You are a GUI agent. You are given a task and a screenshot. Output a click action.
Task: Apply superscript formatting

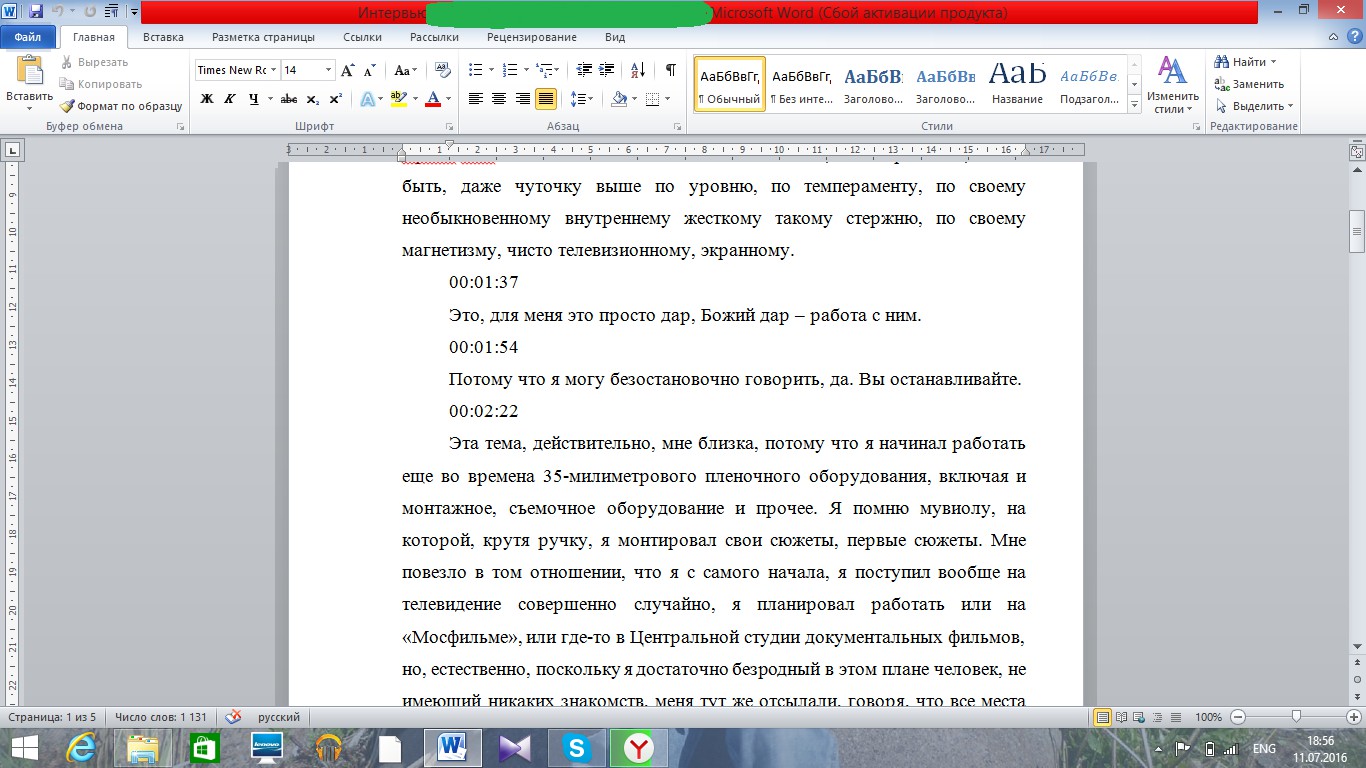pos(335,99)
